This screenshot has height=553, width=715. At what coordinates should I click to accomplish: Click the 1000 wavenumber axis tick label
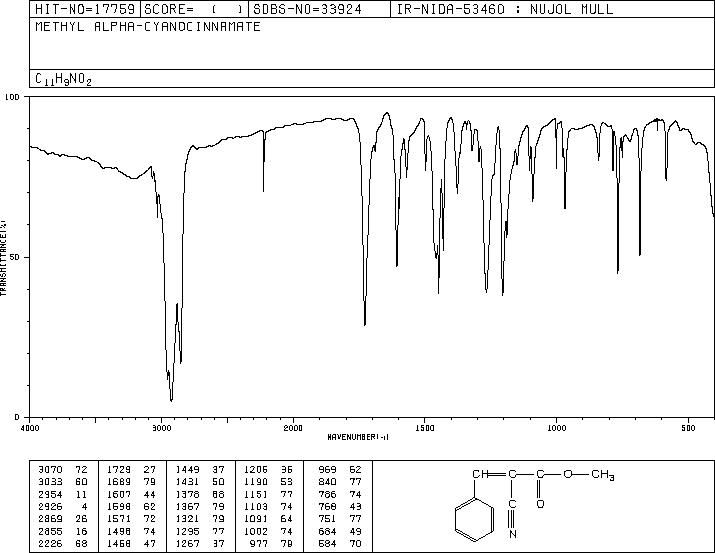(556, 428)
